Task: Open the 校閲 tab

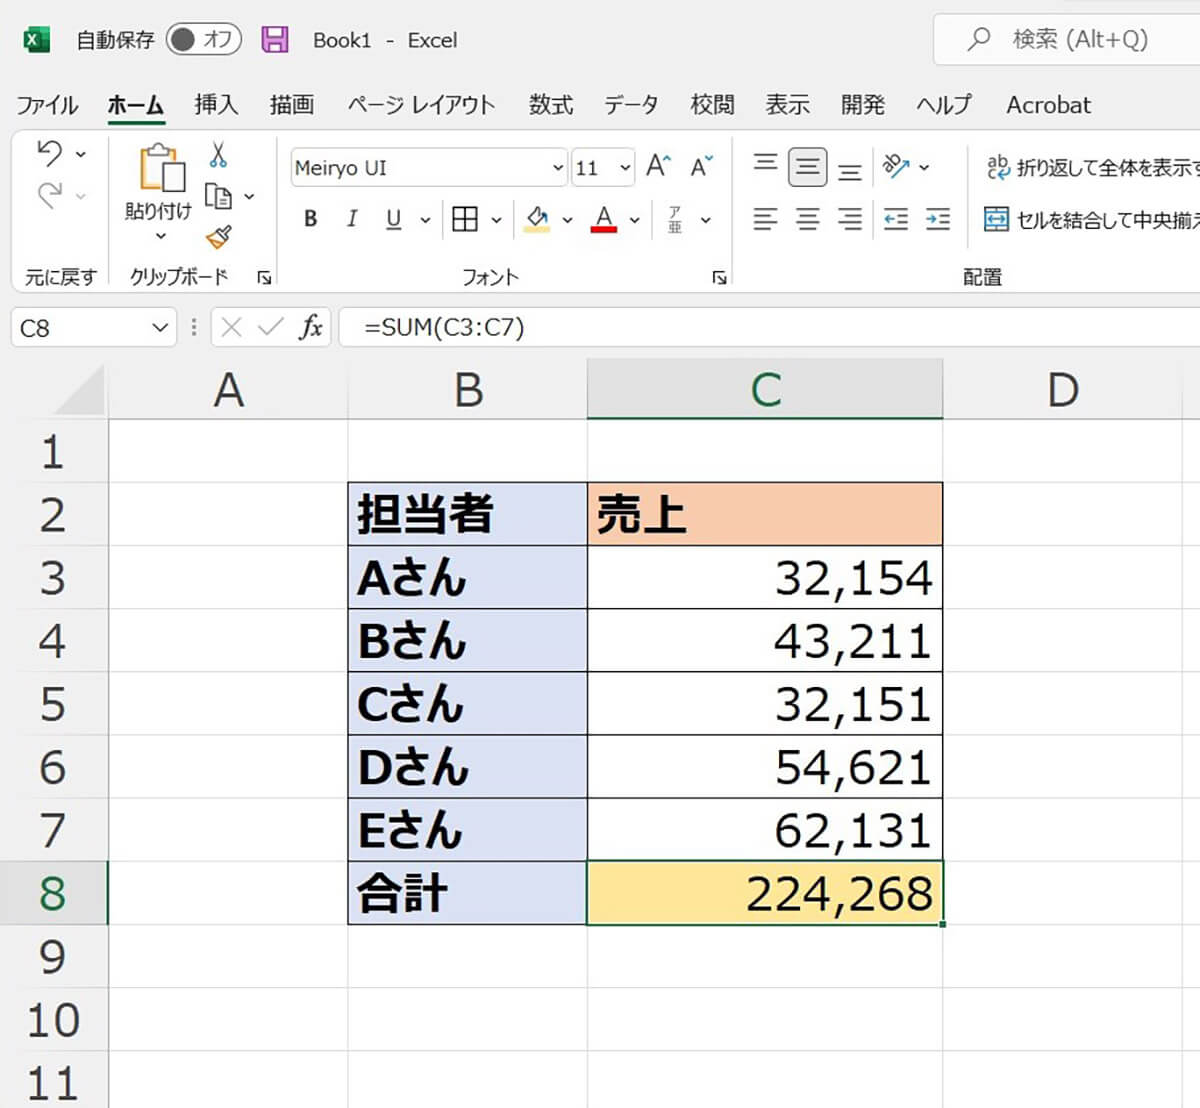Action: point(712,105)
